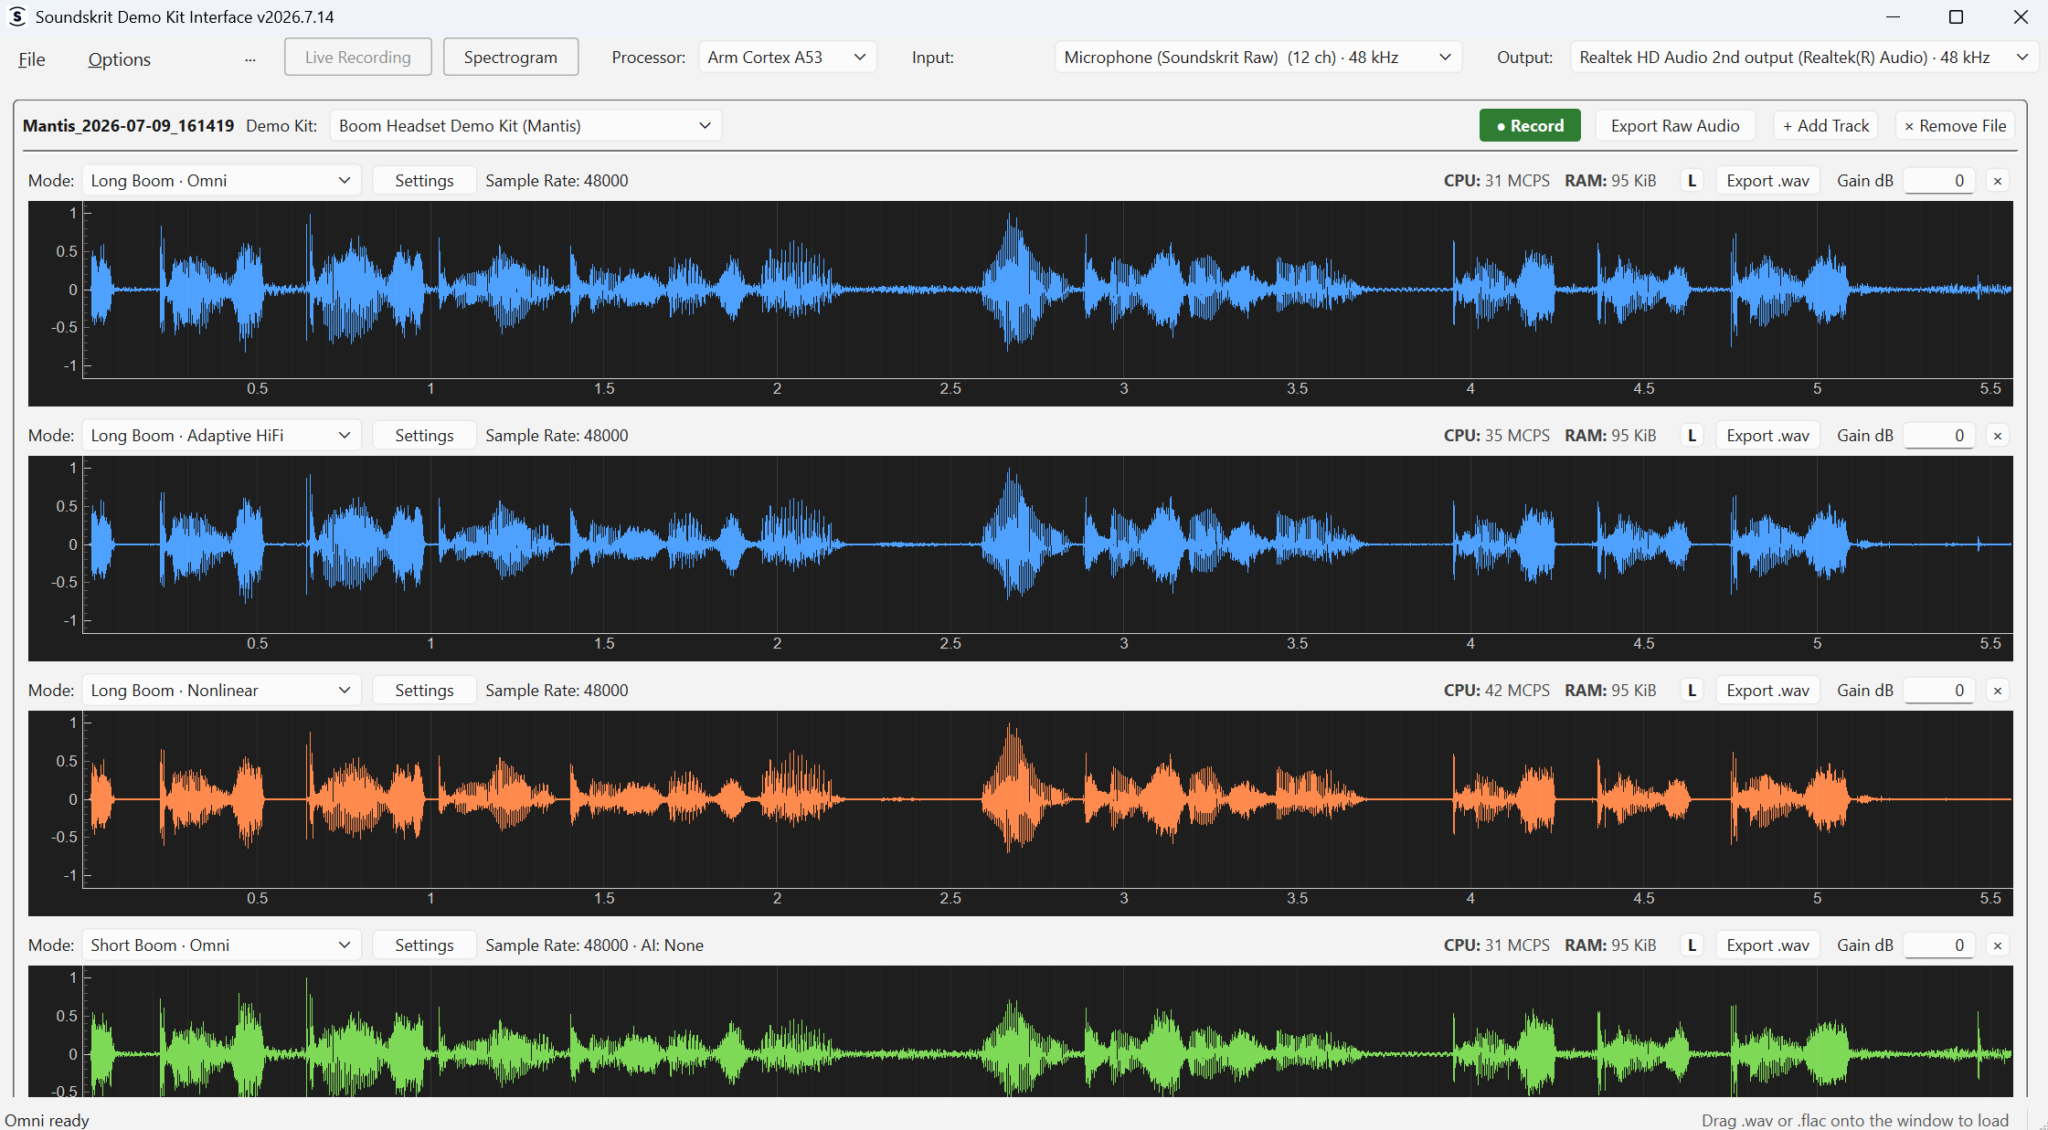
Task: Open the Processor dropdown Arm Cortex A53
Action: point(787,57)
